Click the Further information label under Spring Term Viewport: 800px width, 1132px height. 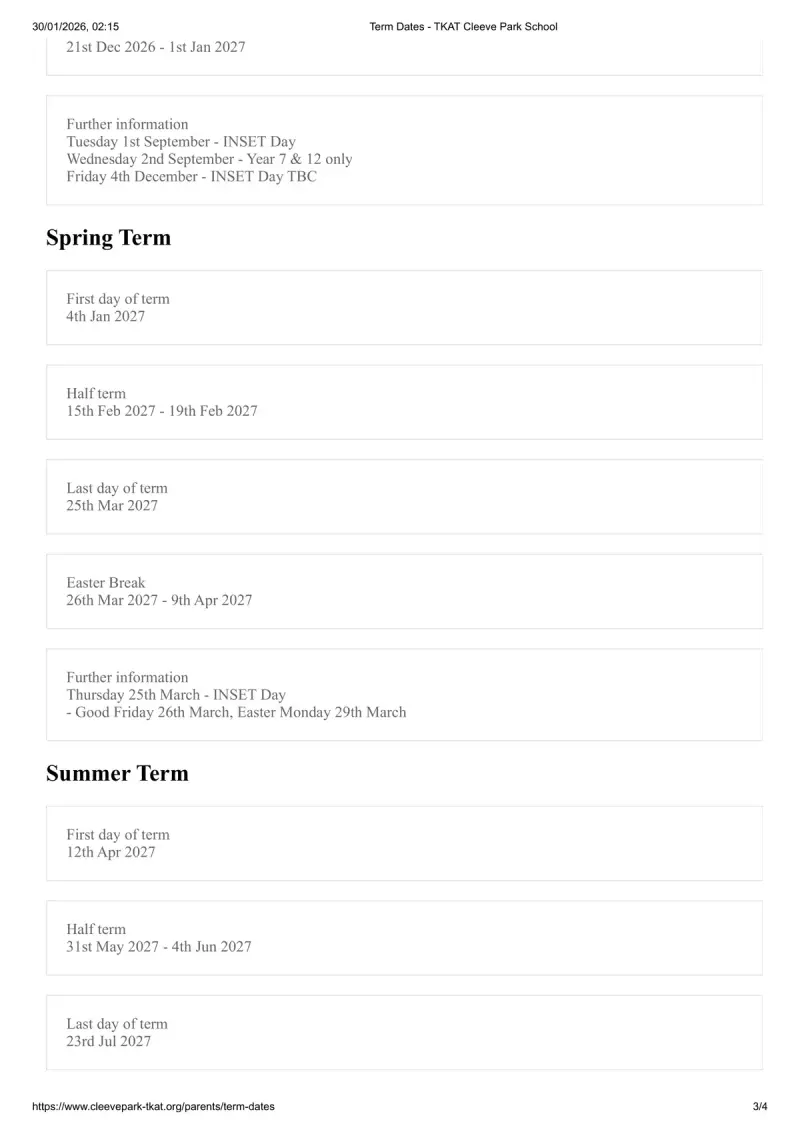click(x=127, y=677)
